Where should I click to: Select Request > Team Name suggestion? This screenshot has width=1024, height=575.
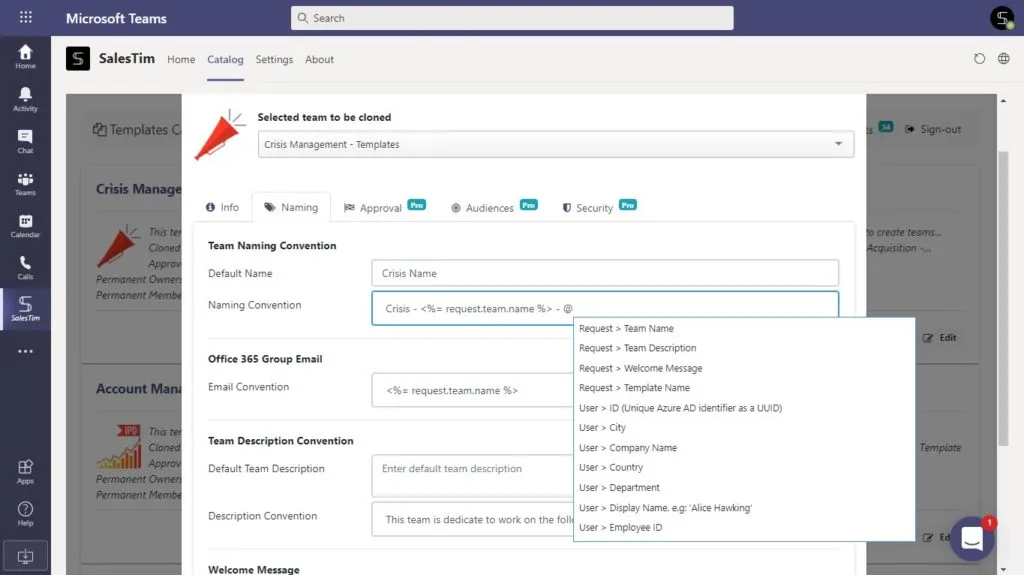(744, 328)
